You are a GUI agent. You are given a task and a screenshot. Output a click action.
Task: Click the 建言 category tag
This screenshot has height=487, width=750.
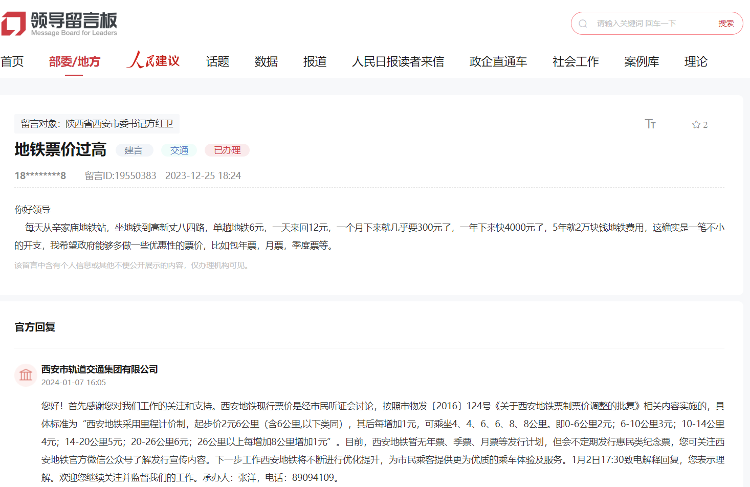pyautogui.click(x=133, y=151)
